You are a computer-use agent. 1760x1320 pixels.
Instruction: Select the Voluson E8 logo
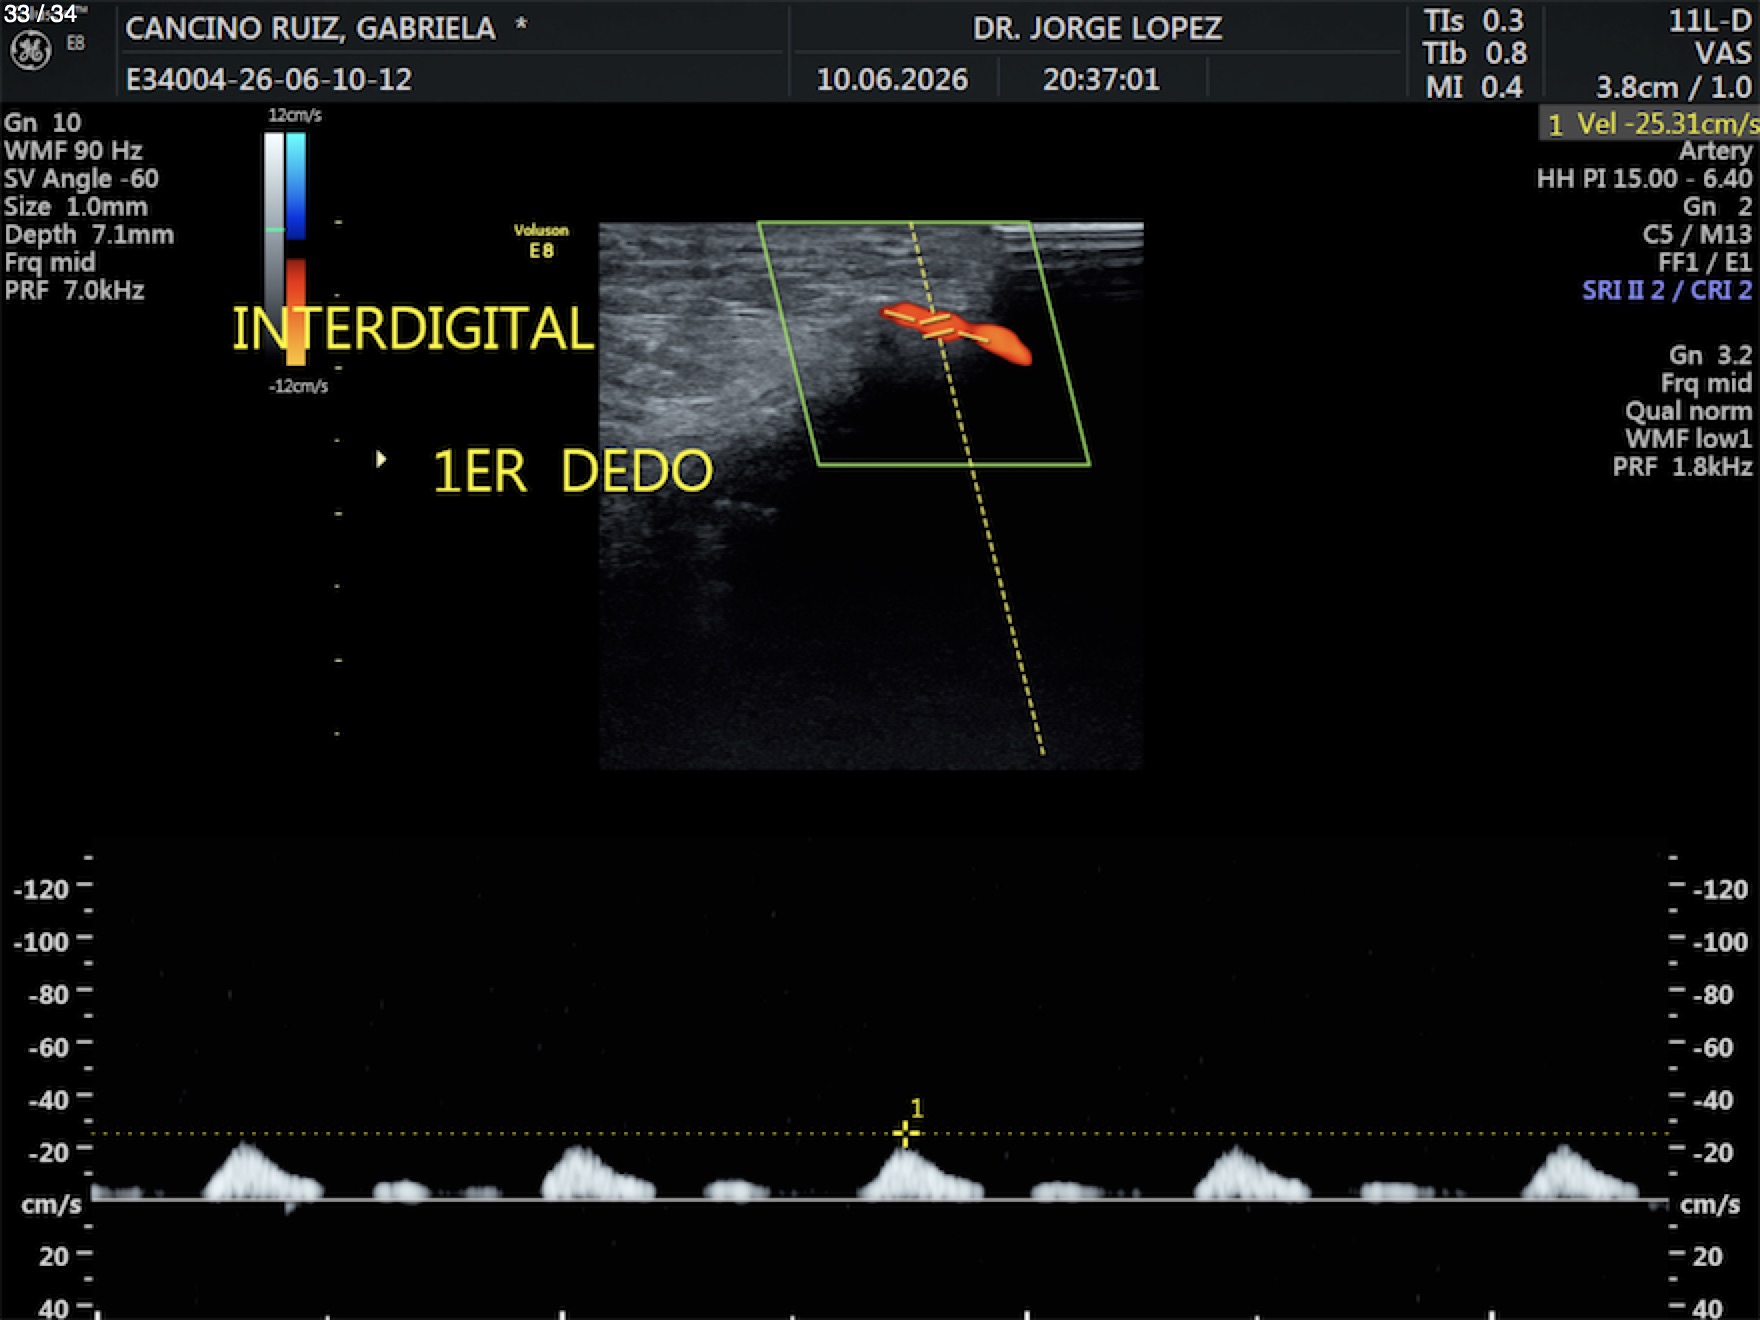coord(541,241)
